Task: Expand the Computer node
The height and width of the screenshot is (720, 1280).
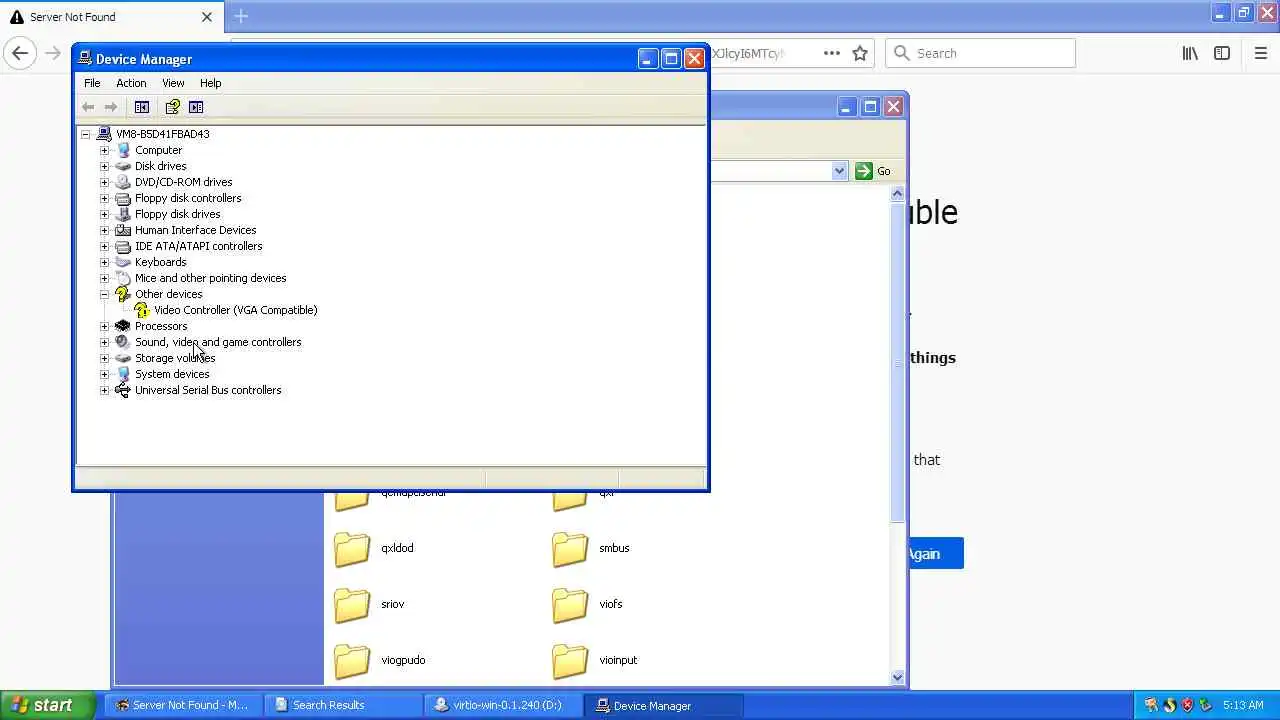Action: coord(104,150)
